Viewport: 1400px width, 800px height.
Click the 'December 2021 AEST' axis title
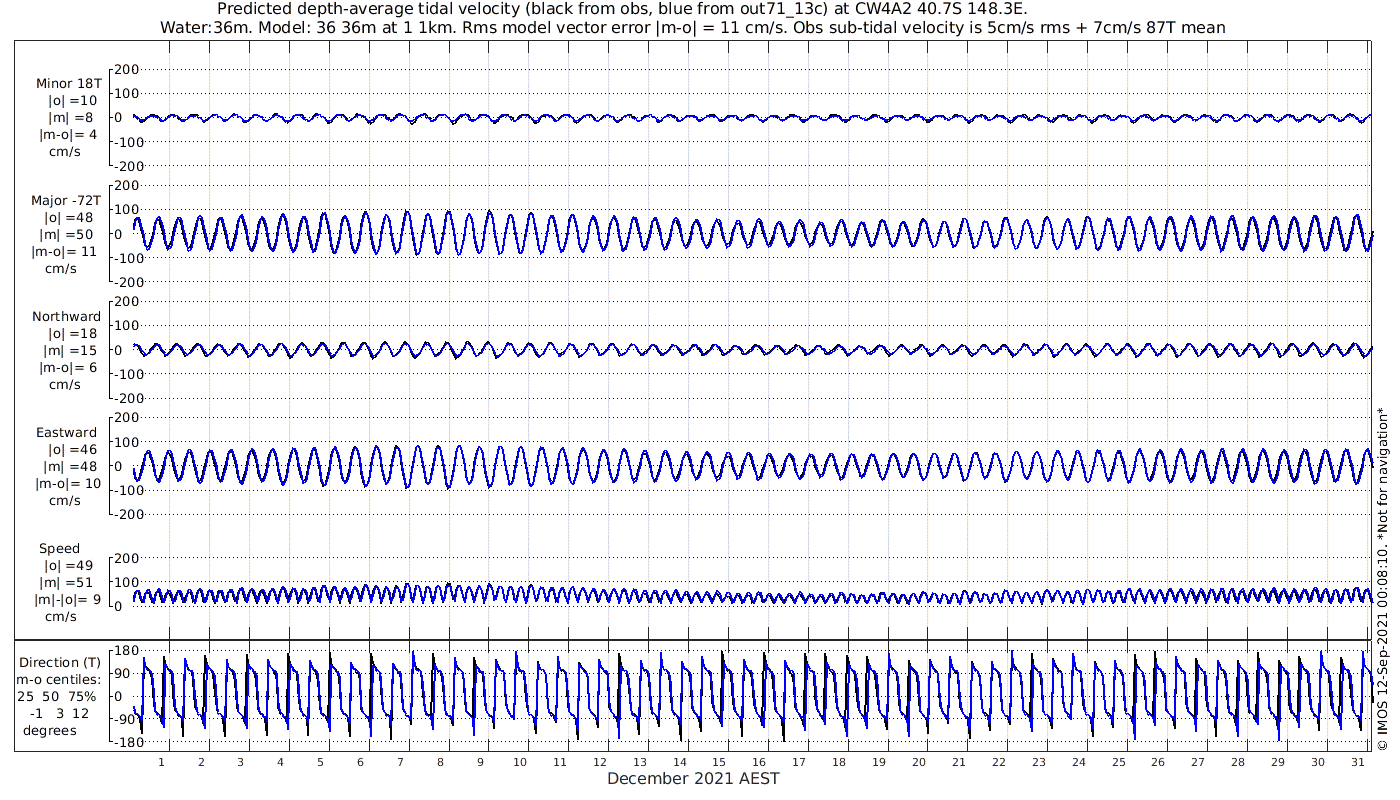click(693, 779)
